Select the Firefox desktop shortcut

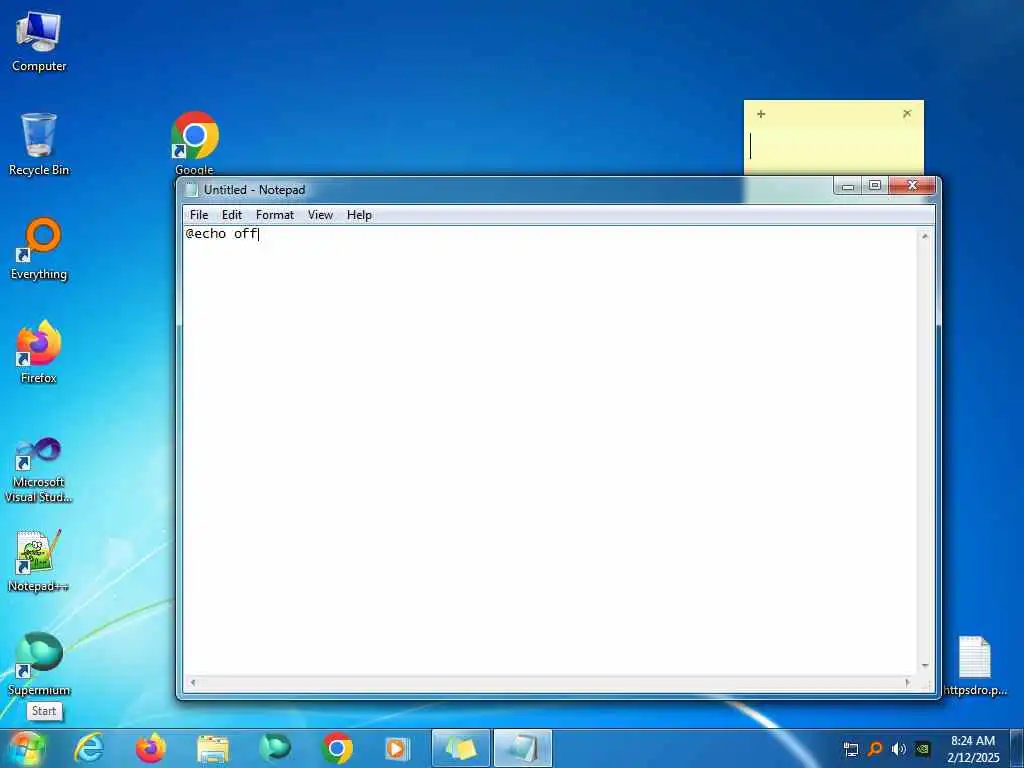(39, 353)
